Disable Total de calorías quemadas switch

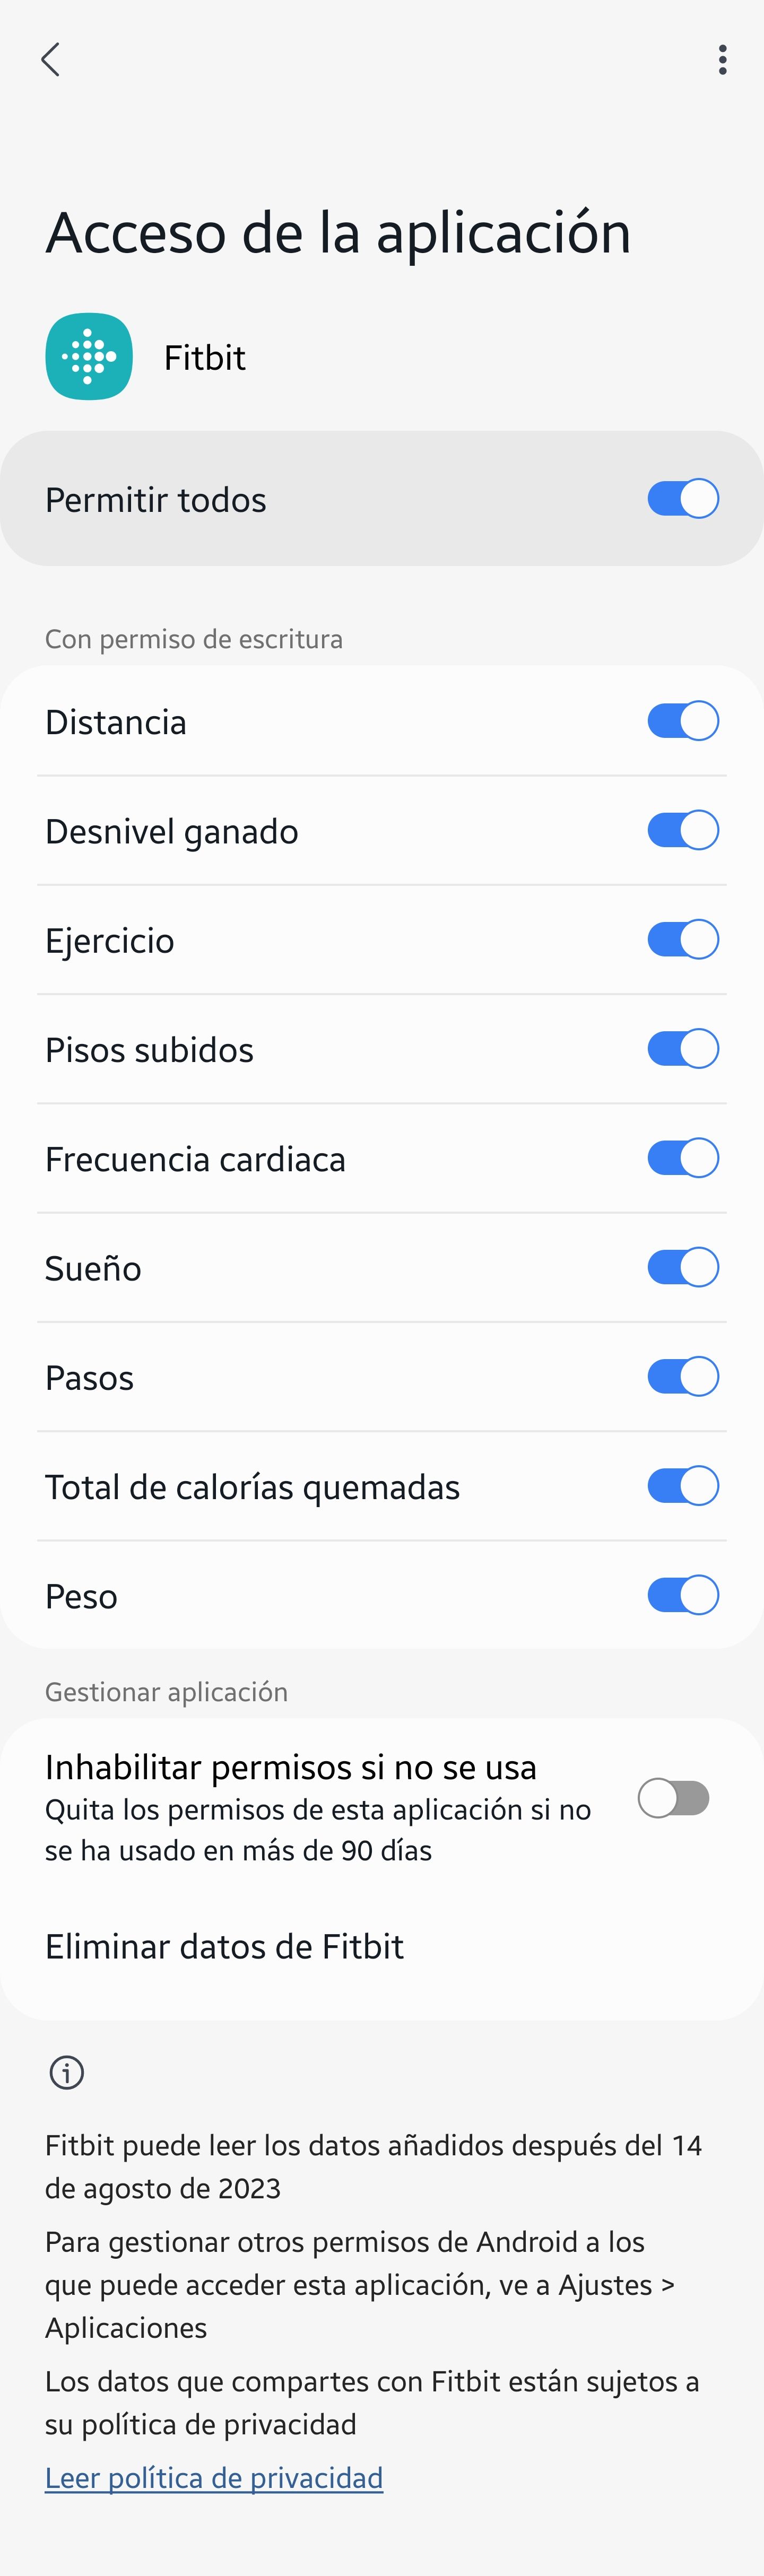683,1486
